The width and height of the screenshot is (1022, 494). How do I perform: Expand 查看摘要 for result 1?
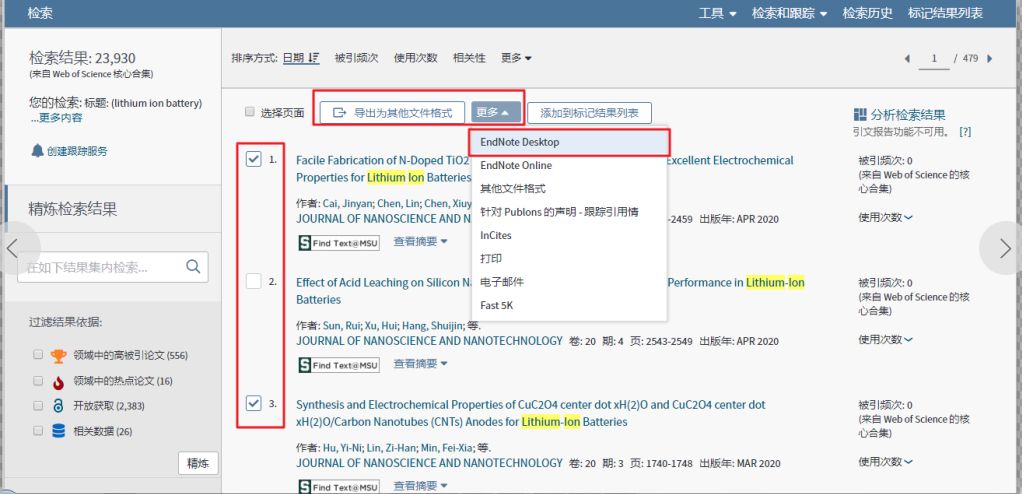(x=420, y=241)
